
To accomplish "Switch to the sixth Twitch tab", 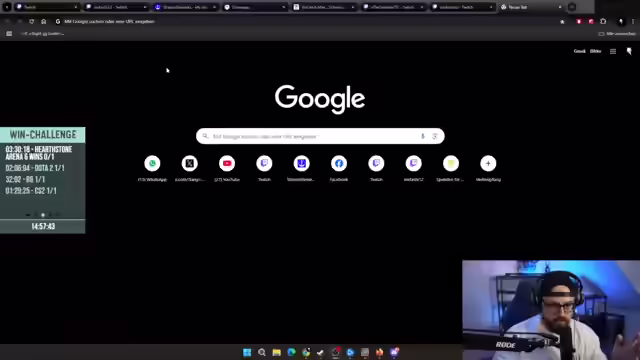I will tap(393, 7).
